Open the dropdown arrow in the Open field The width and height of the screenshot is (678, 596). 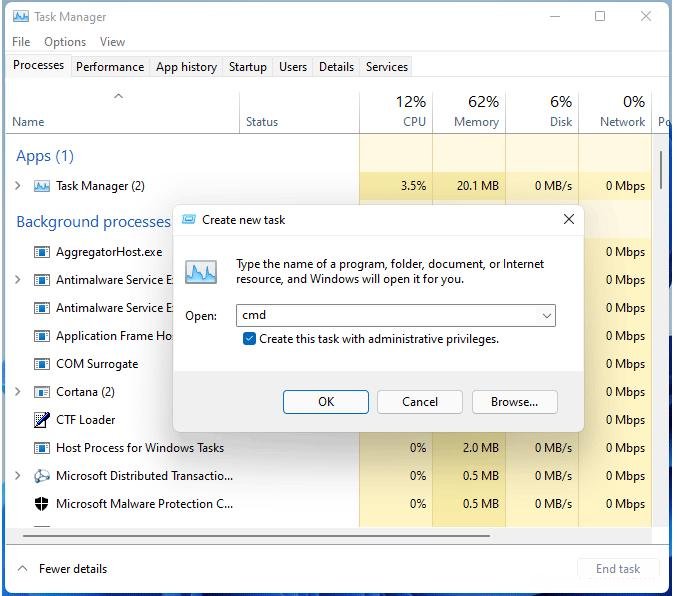tap(547, 316)
